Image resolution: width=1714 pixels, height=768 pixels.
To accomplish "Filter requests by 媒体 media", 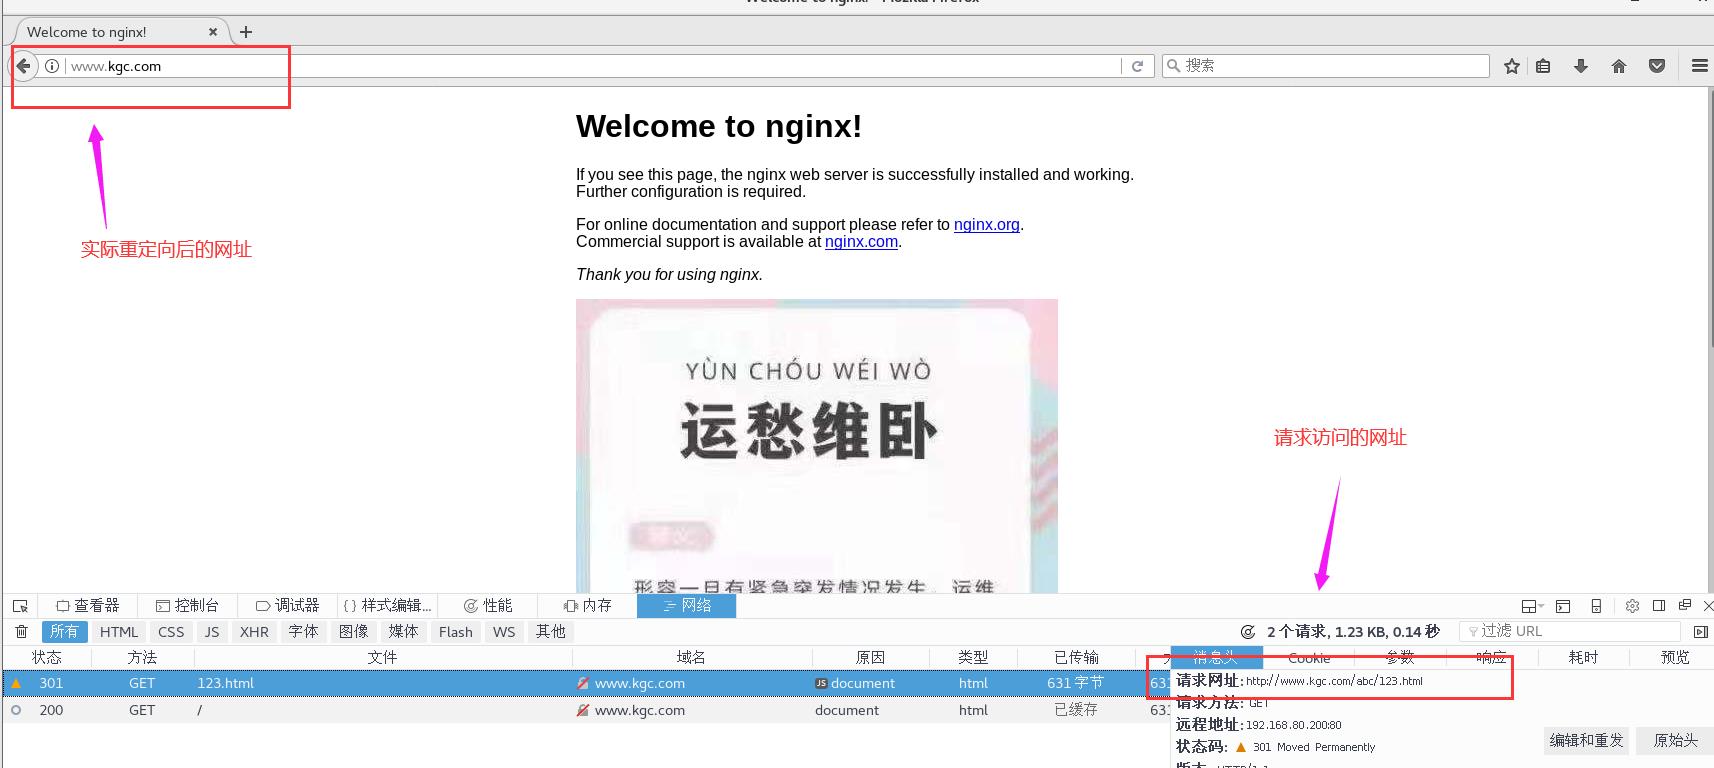I will 403,632.
